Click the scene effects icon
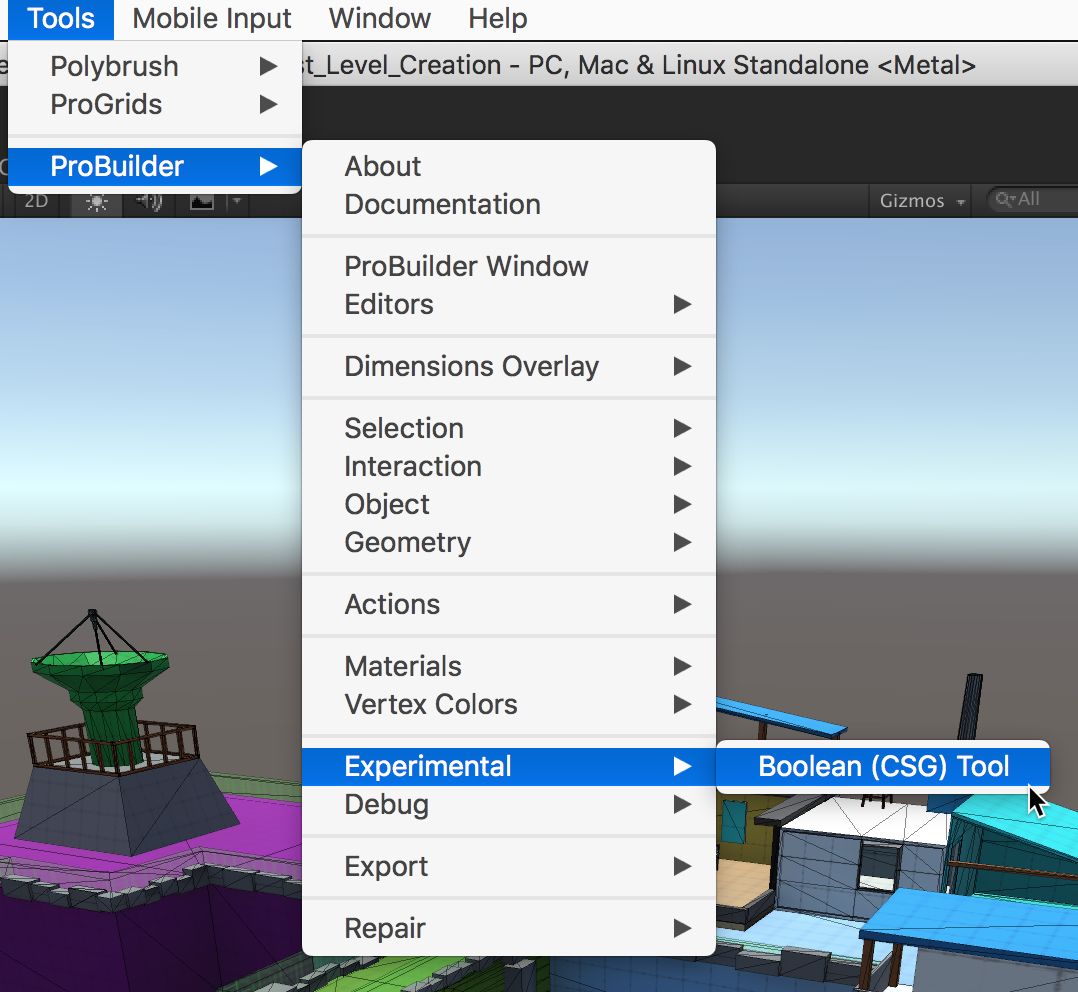 (202, 201)
